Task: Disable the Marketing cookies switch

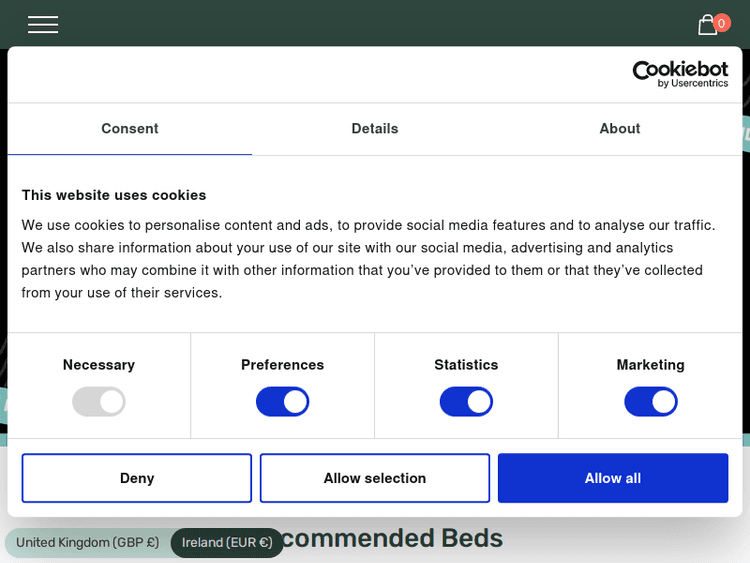Action: tap(651, 402)
